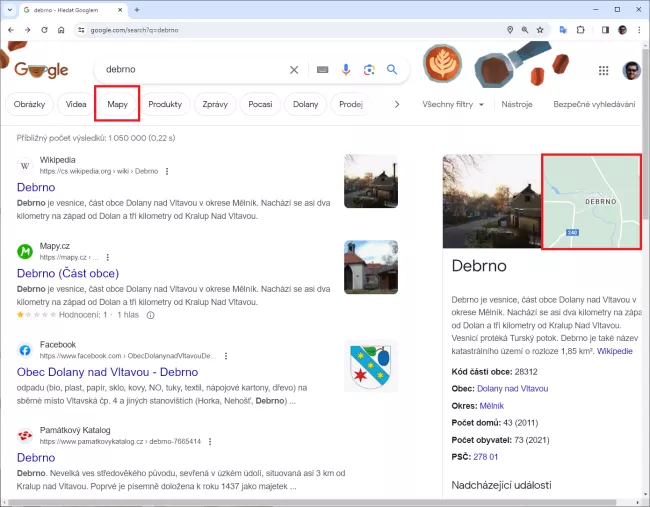Click the browser address bar
Screen dimensions: 650x507
pos(290,30)
